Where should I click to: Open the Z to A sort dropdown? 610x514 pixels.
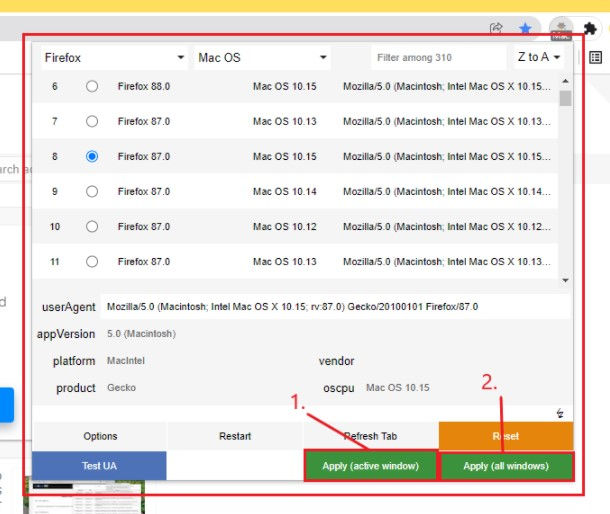[539, 57]
